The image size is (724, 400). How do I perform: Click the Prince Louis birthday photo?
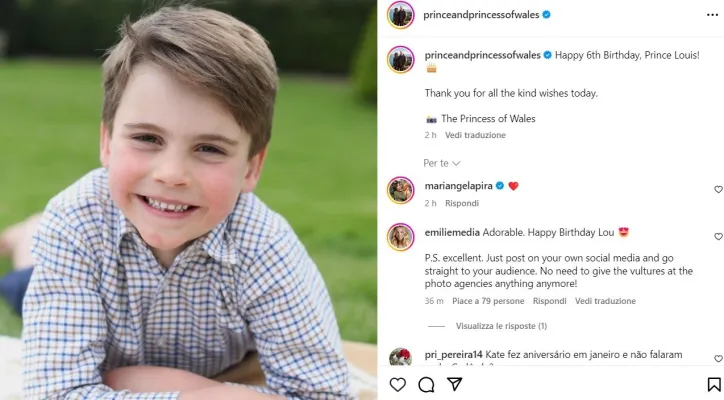point(188,200)
